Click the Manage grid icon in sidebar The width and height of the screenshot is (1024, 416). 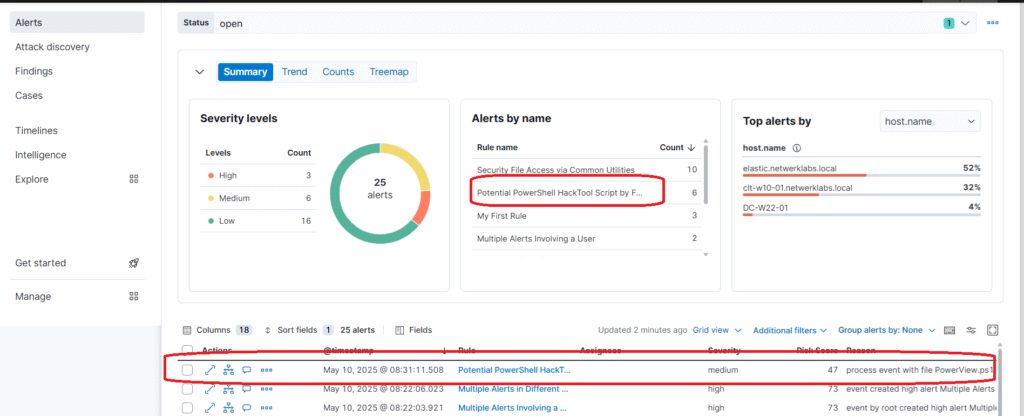[x=134, y=296]
